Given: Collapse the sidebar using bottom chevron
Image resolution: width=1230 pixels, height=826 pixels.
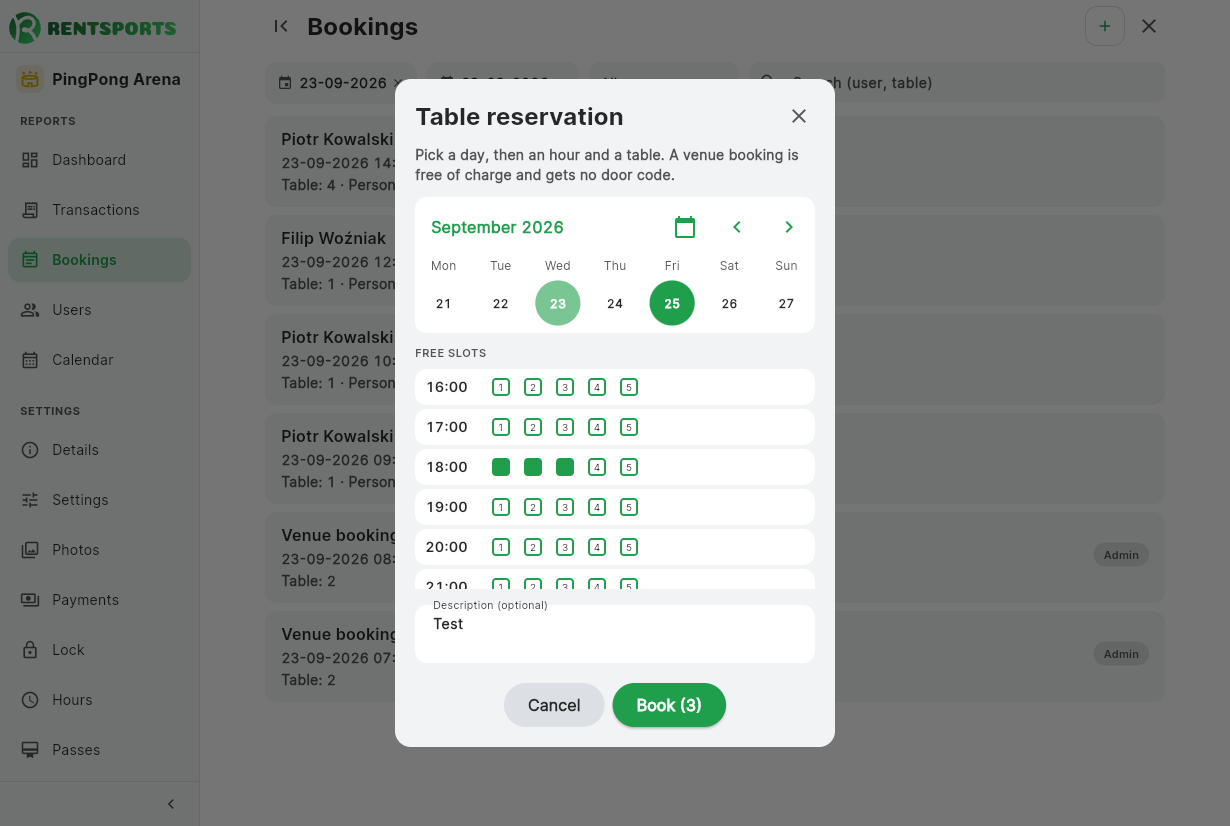Looking at the screenshot, I should coord(171,804).
